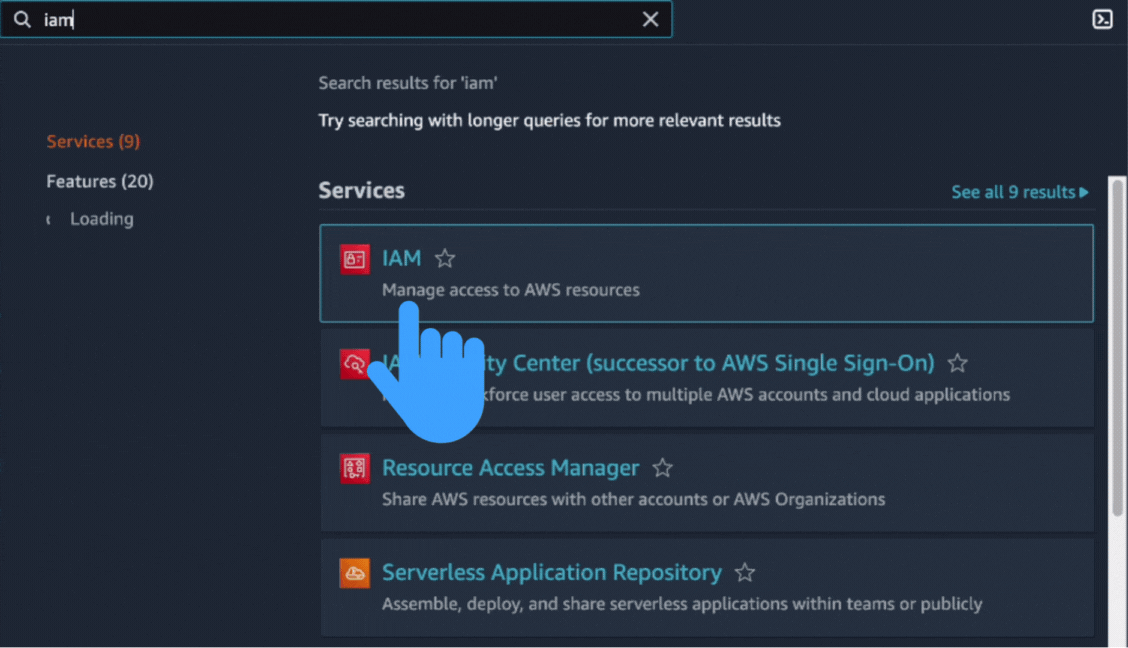The height and width of the screenshot is (648, 1128).
Task: Star the Resource Access Manager result
Action: [x=662, y=467]
